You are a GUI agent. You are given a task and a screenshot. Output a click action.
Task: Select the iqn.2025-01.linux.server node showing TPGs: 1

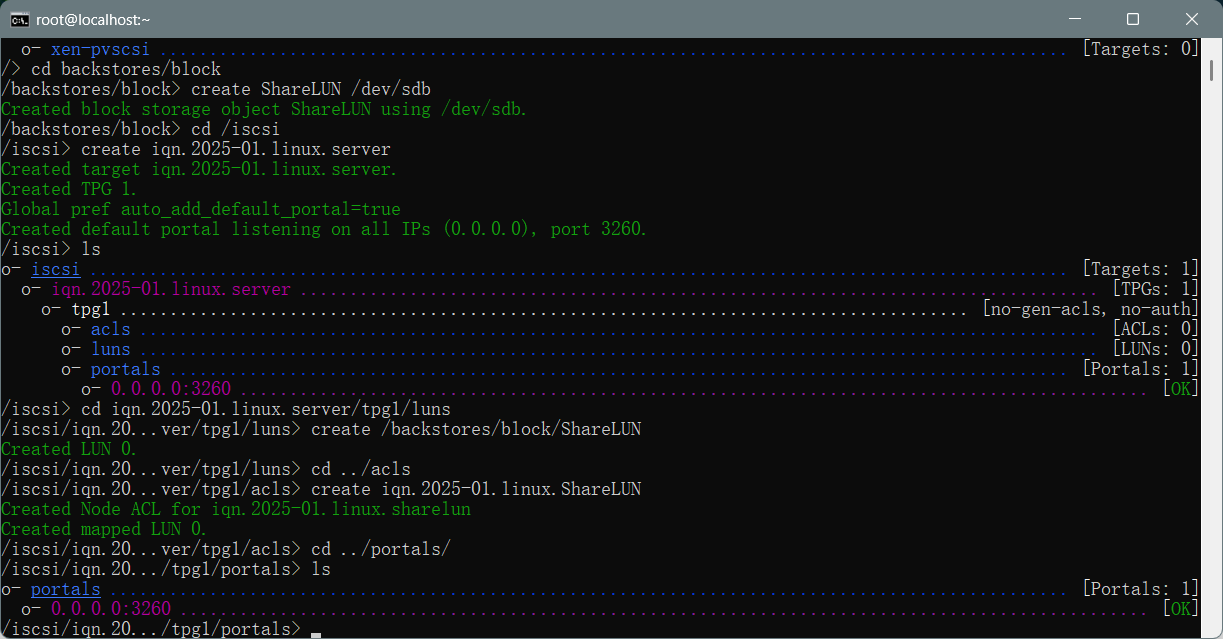pos(170,289)
